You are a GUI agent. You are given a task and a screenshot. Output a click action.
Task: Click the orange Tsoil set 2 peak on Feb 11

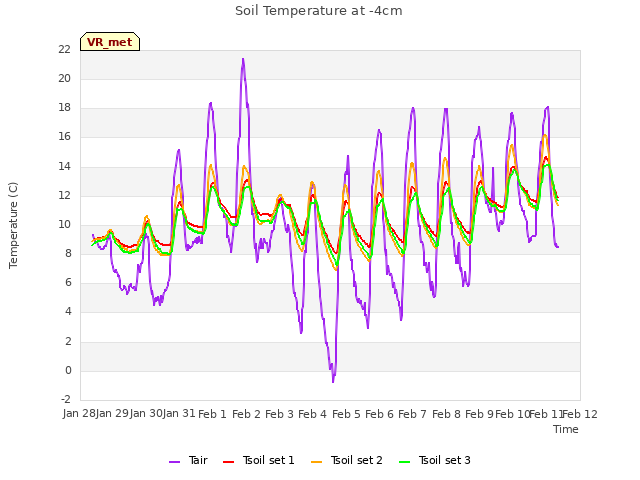(x=544, y=135)
